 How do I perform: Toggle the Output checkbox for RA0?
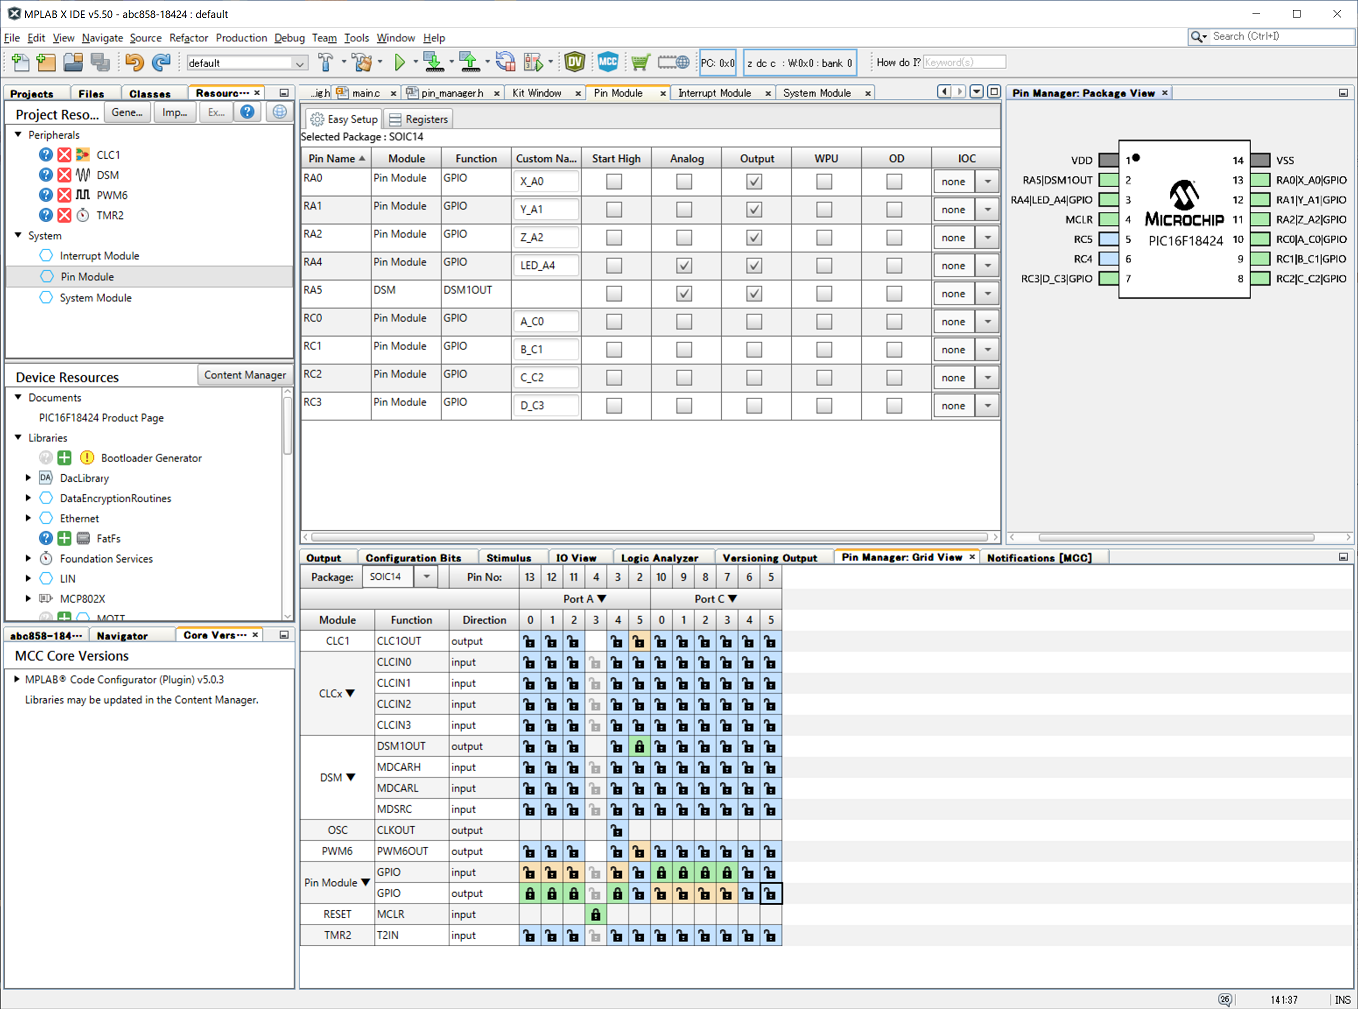coord(754,182)
